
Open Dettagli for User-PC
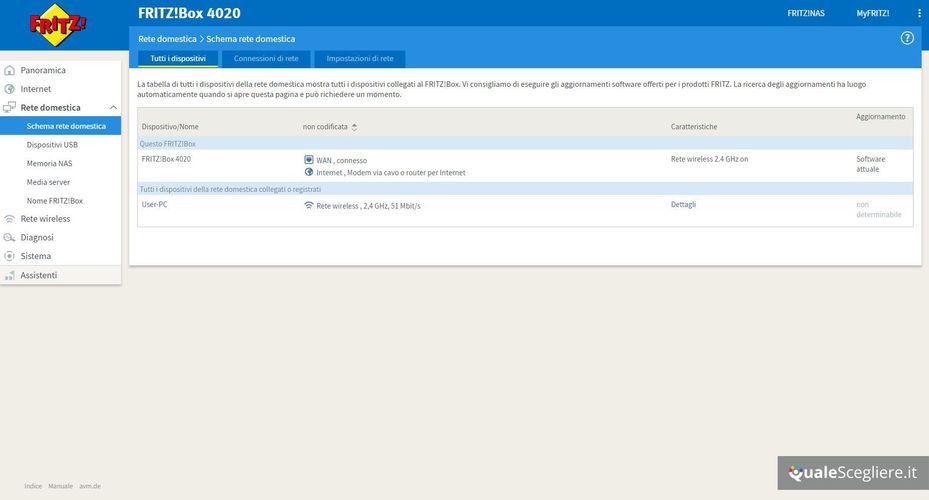pos(683,204)
